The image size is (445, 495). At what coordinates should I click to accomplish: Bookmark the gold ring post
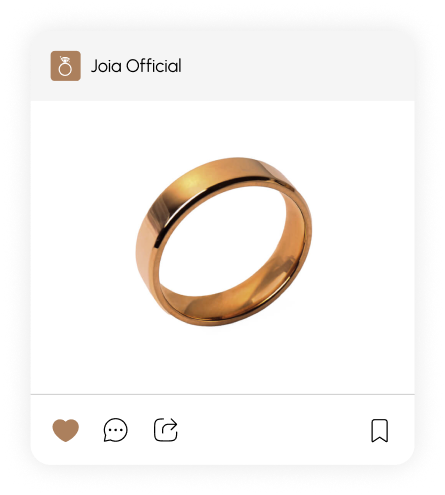pyautogui.click(x=380, y=431)
